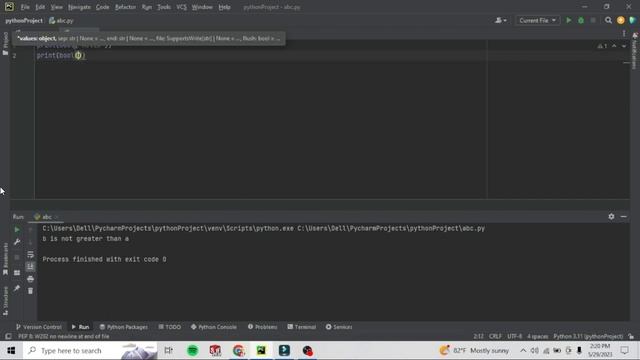Click the stop icon in Run panel

[17, 257]
